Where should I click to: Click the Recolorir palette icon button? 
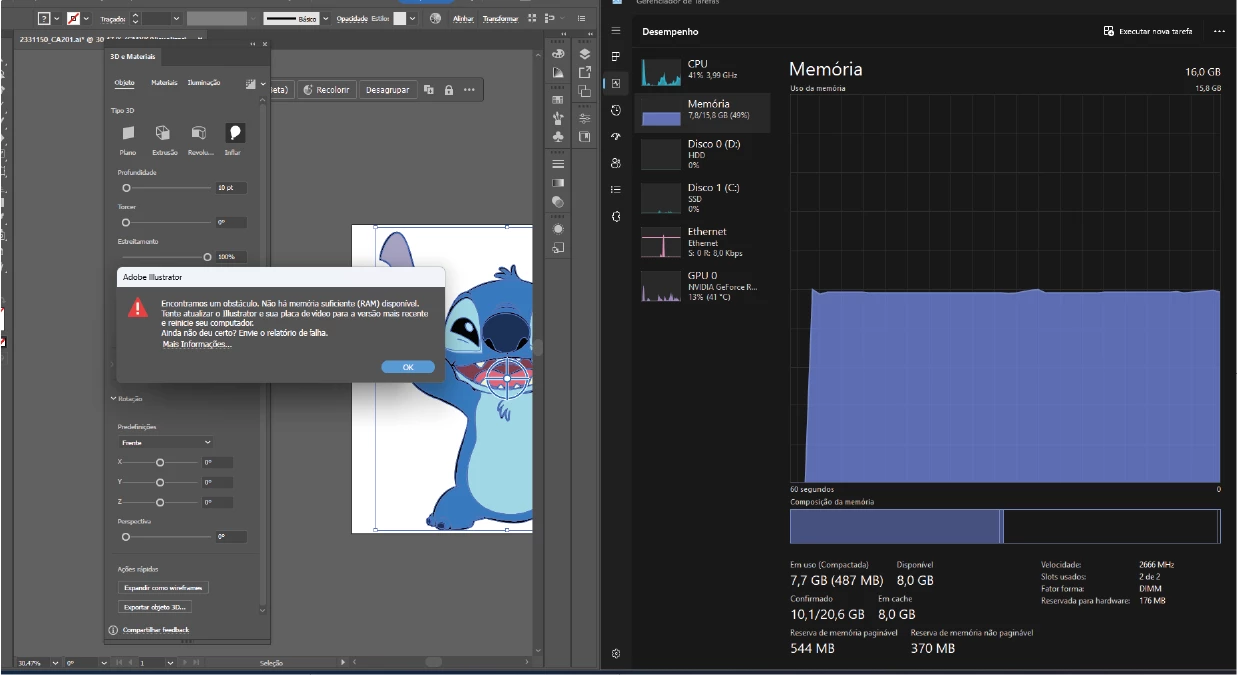tap(309, 90)
